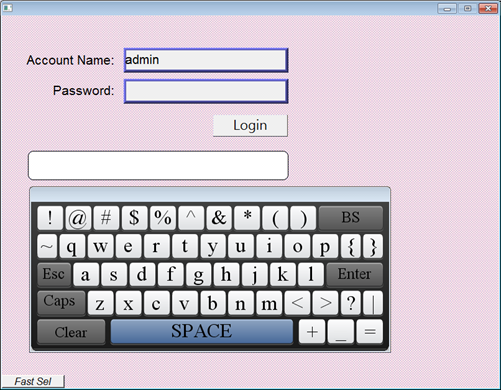
Task: Focus the Account Name field
Action: coord(206,60)
